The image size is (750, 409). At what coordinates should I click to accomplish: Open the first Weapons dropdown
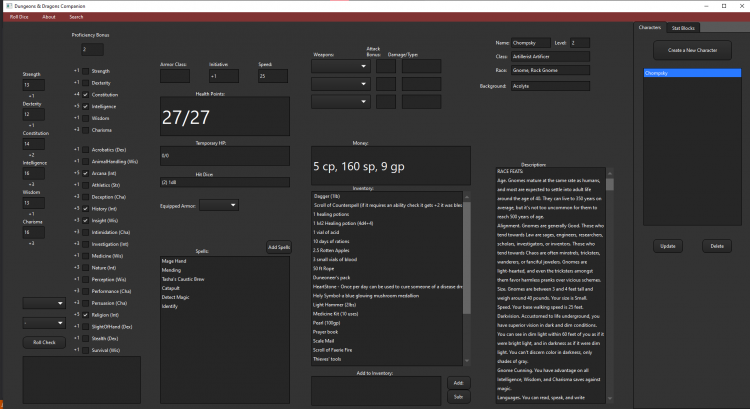pyautogui.click(x=340, y=67)
